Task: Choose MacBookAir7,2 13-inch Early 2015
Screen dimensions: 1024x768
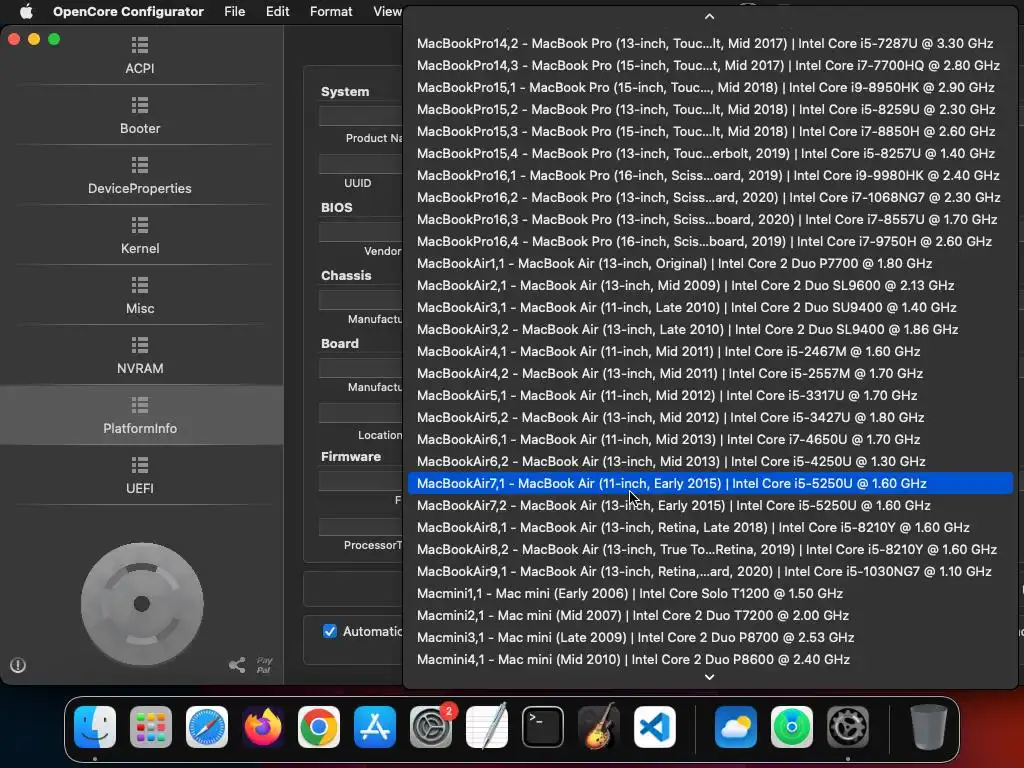Action: coord(710,505)
